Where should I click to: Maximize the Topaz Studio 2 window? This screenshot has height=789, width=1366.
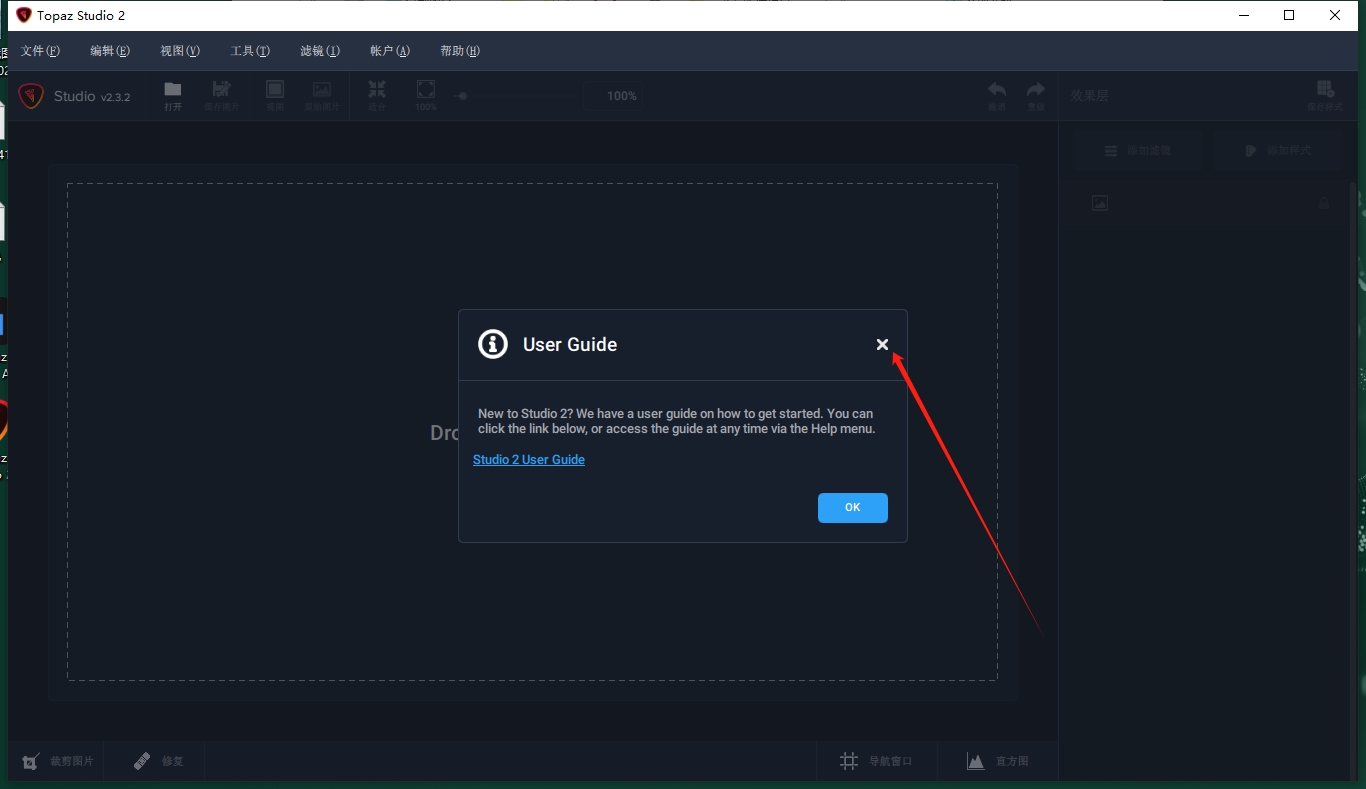[1290, 15]
